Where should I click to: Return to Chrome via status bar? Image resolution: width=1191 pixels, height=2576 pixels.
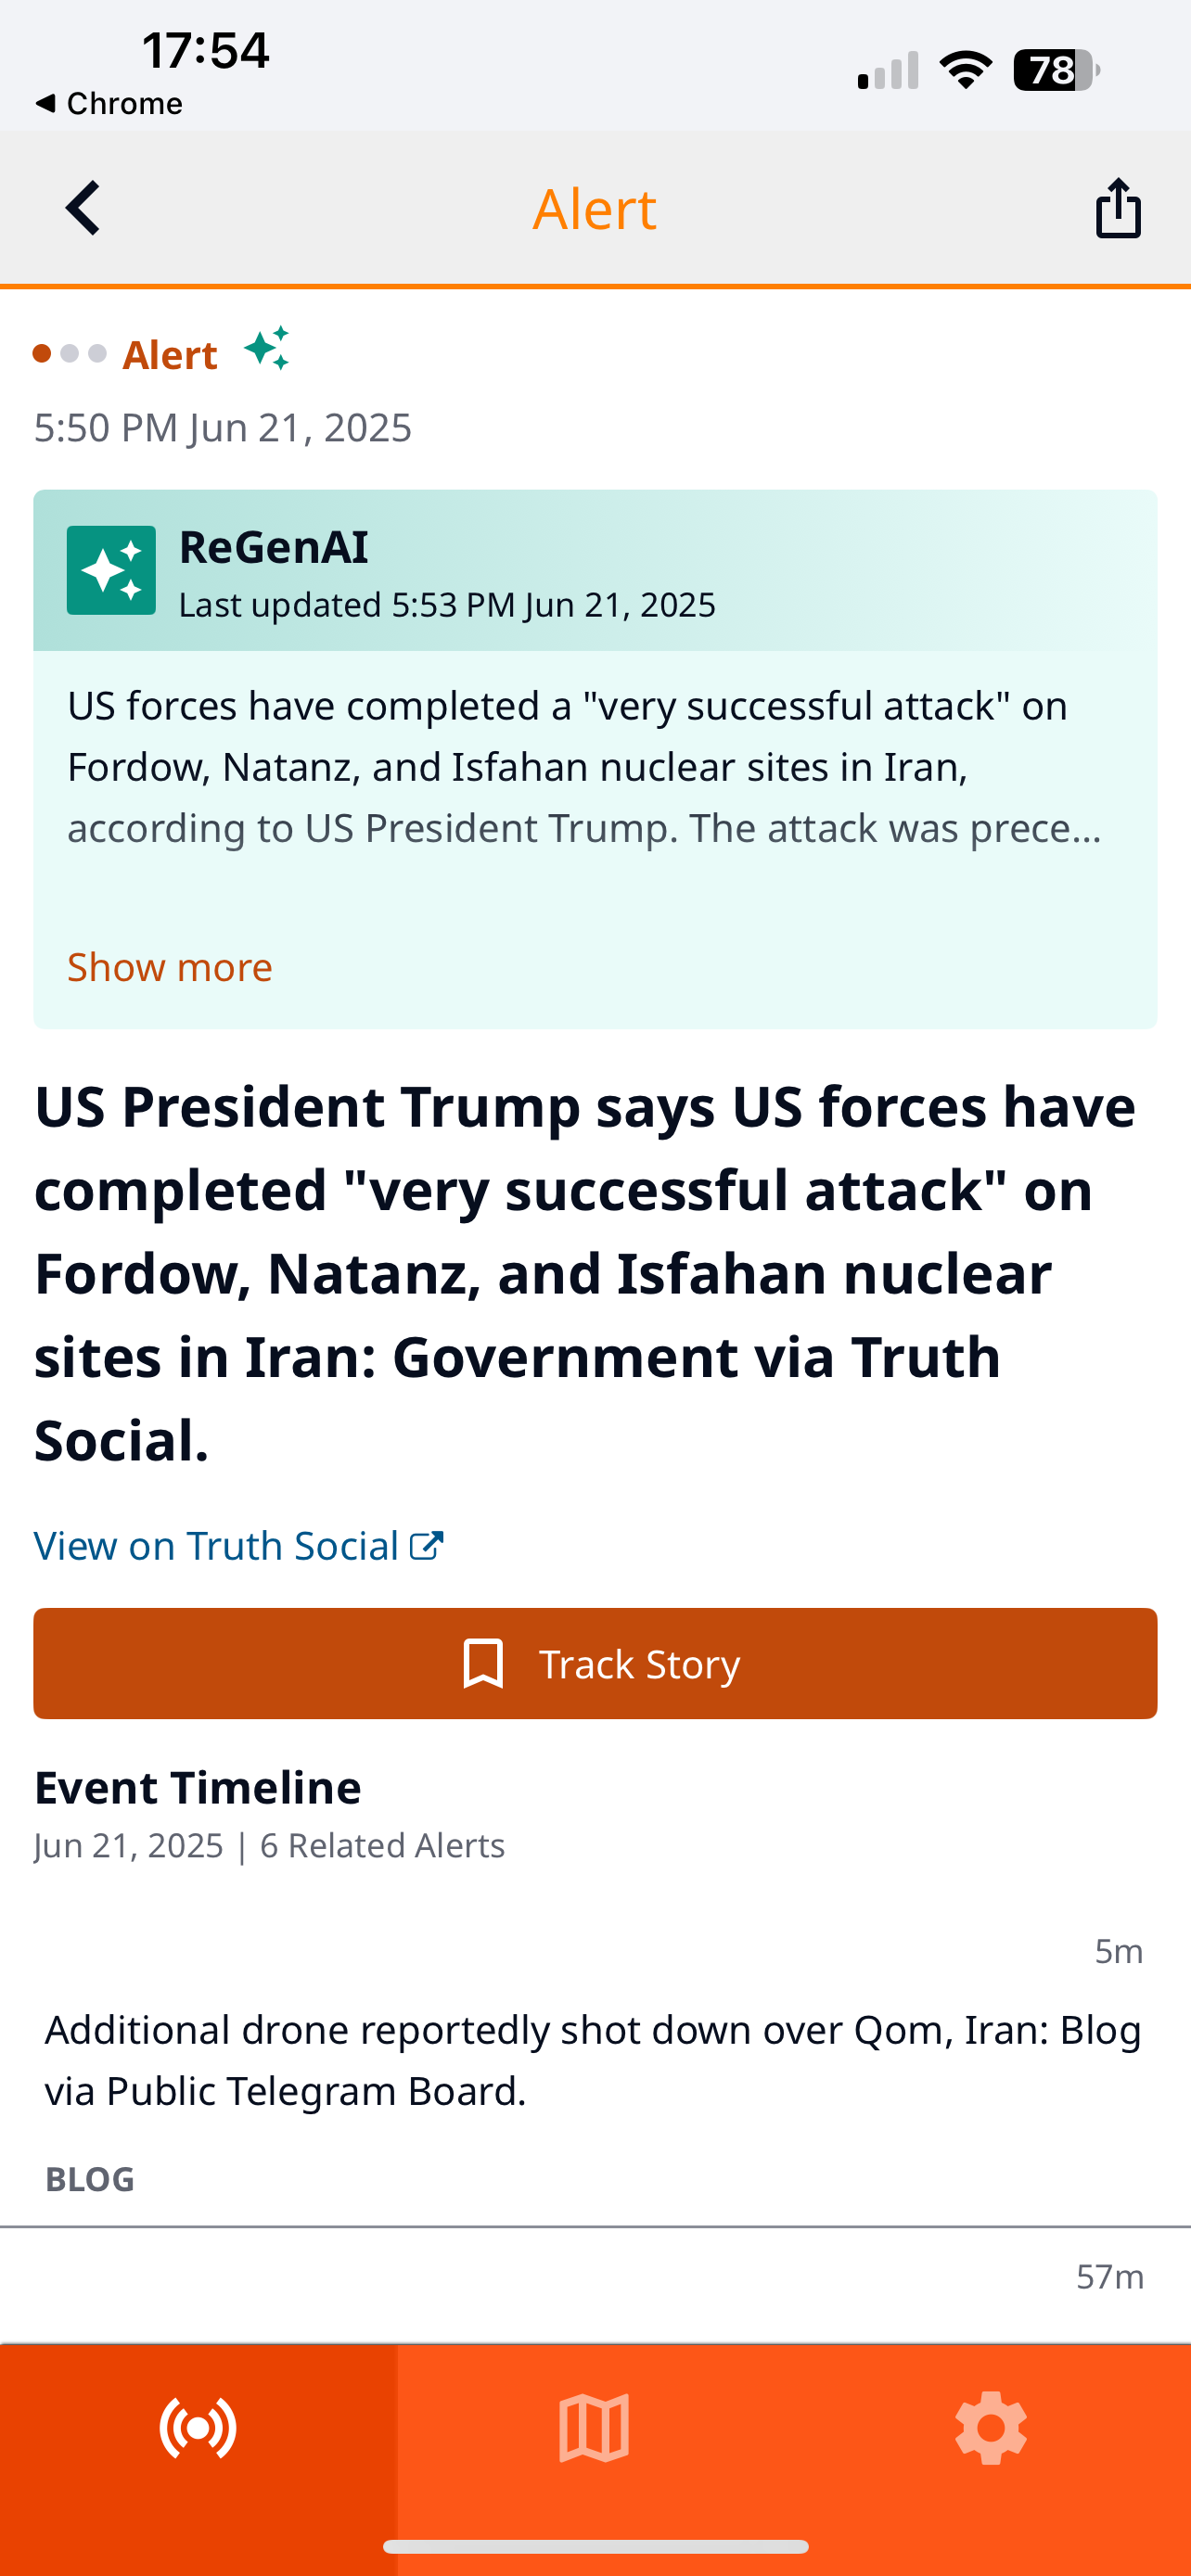(x=110, y=103)
